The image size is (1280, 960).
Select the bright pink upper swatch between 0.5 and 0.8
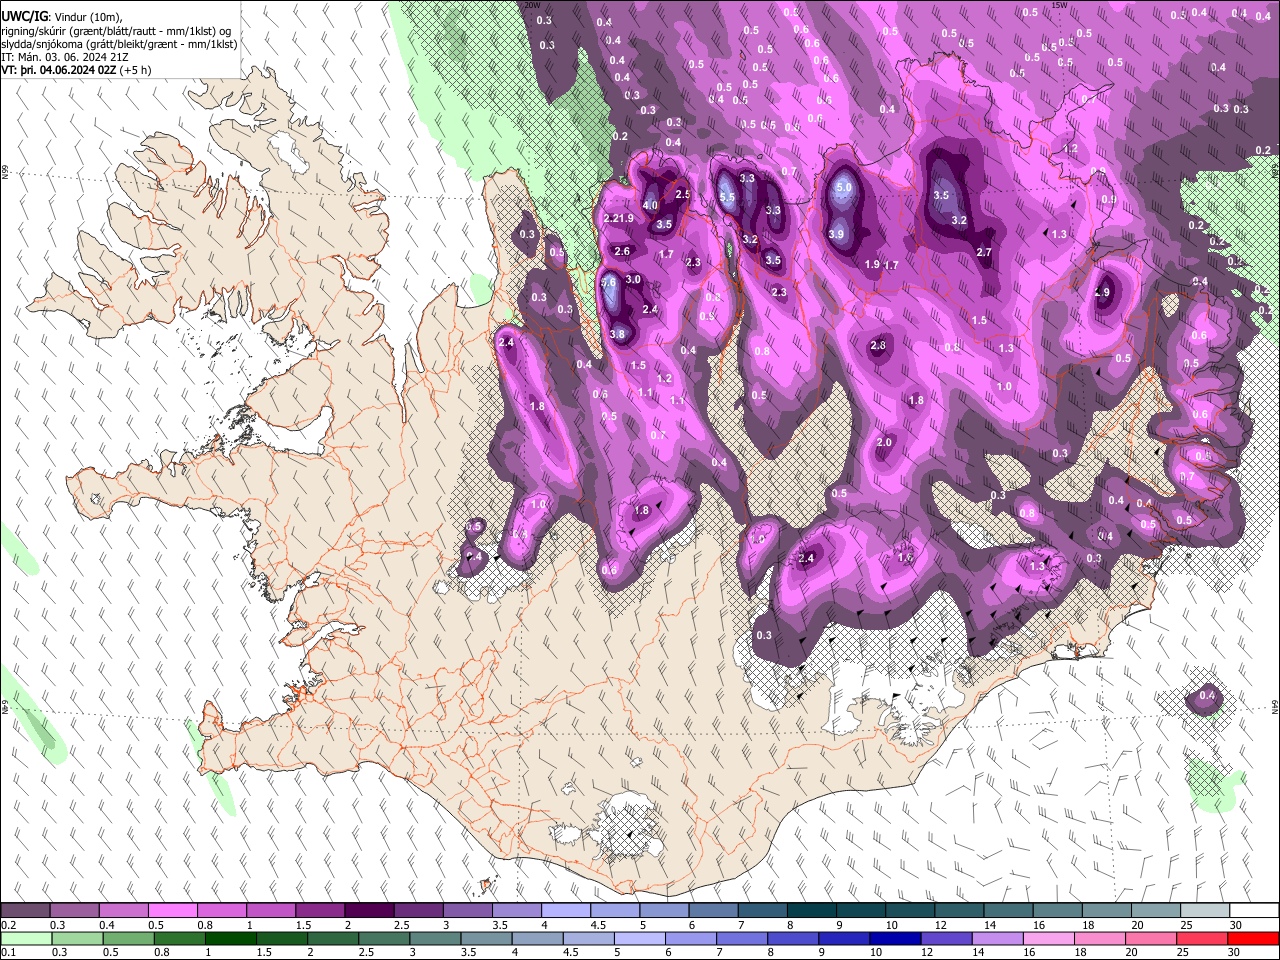click(x=173, y=911)
